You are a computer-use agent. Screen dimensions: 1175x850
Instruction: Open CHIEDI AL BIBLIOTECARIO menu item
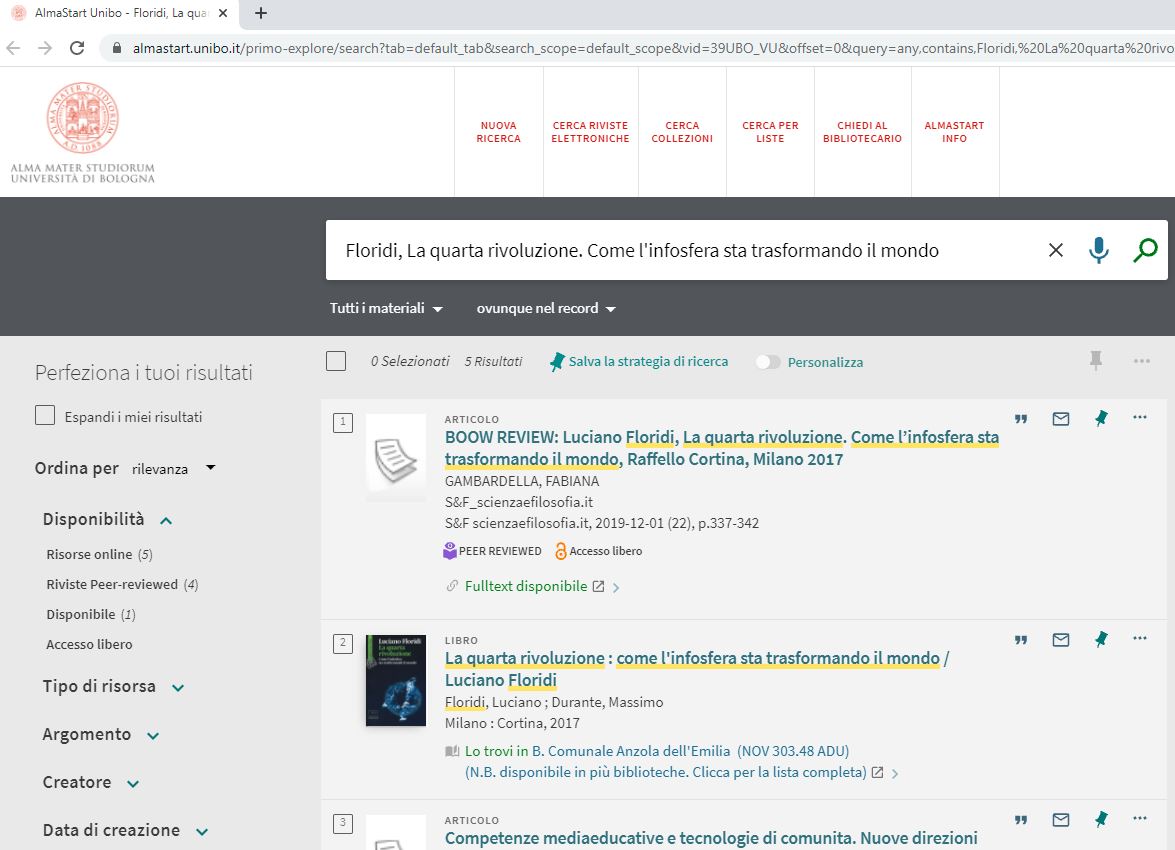(x=863, y=132)
